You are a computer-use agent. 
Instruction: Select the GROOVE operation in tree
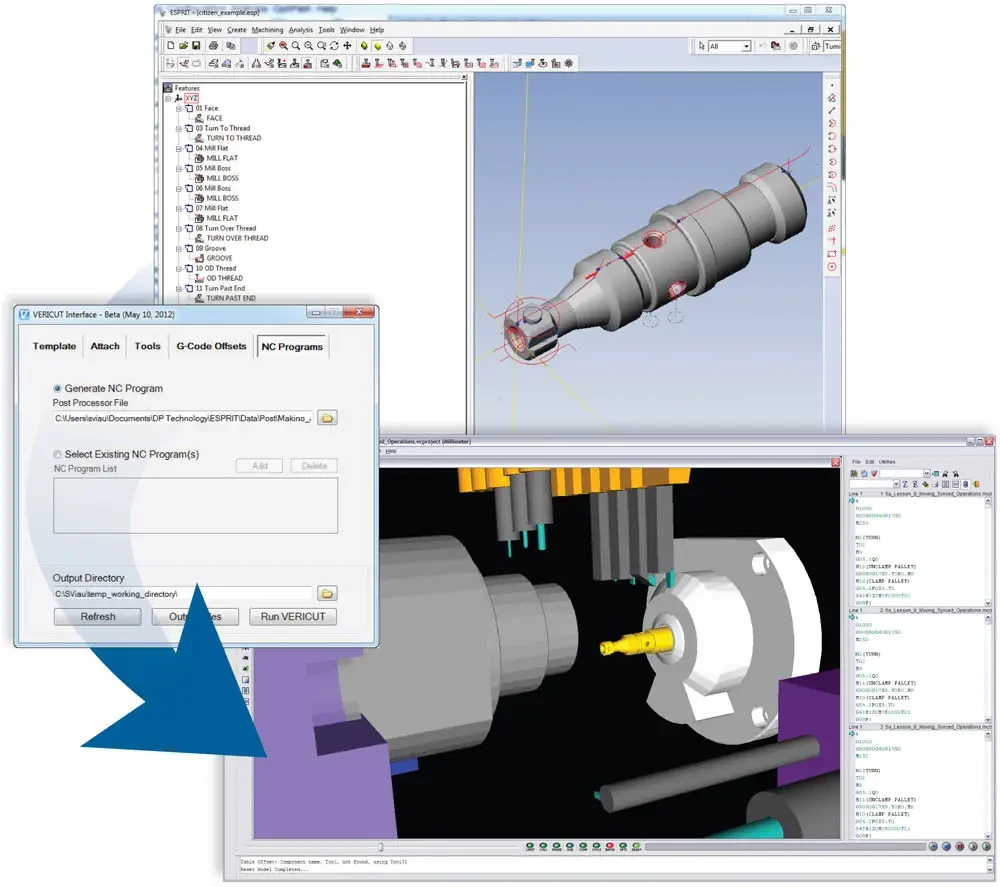point(219,258)
